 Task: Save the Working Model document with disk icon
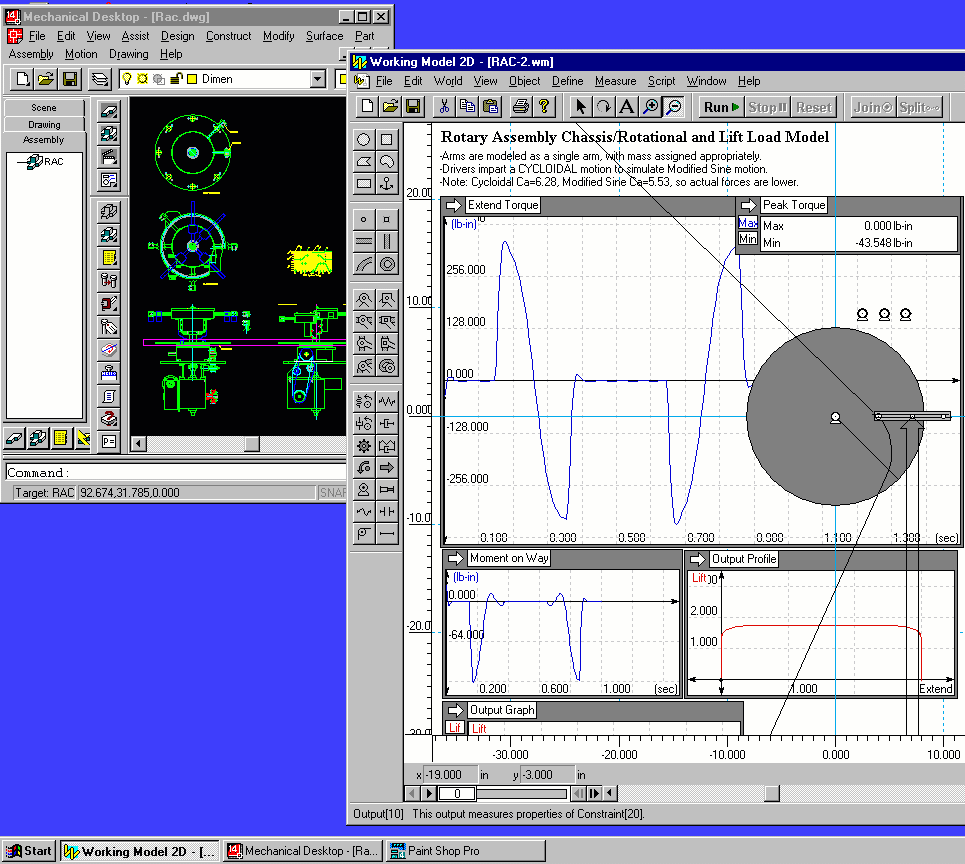pos(414,107)
